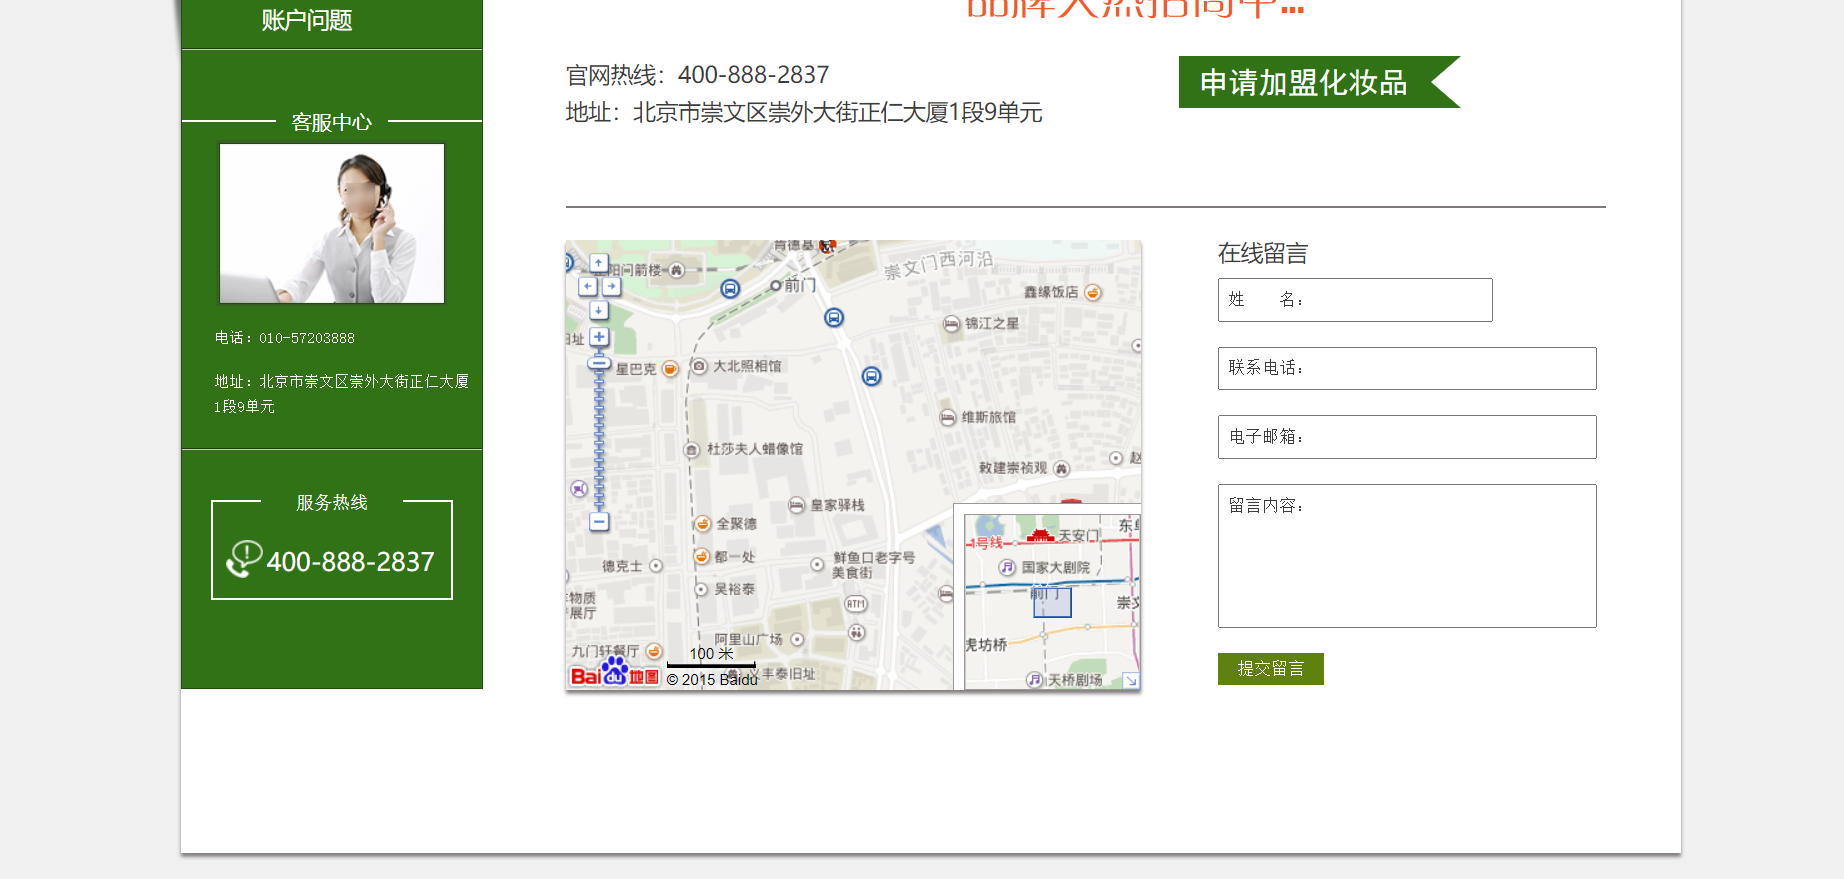Click the sidebar text 电话：010-57203888

[285, 338]
